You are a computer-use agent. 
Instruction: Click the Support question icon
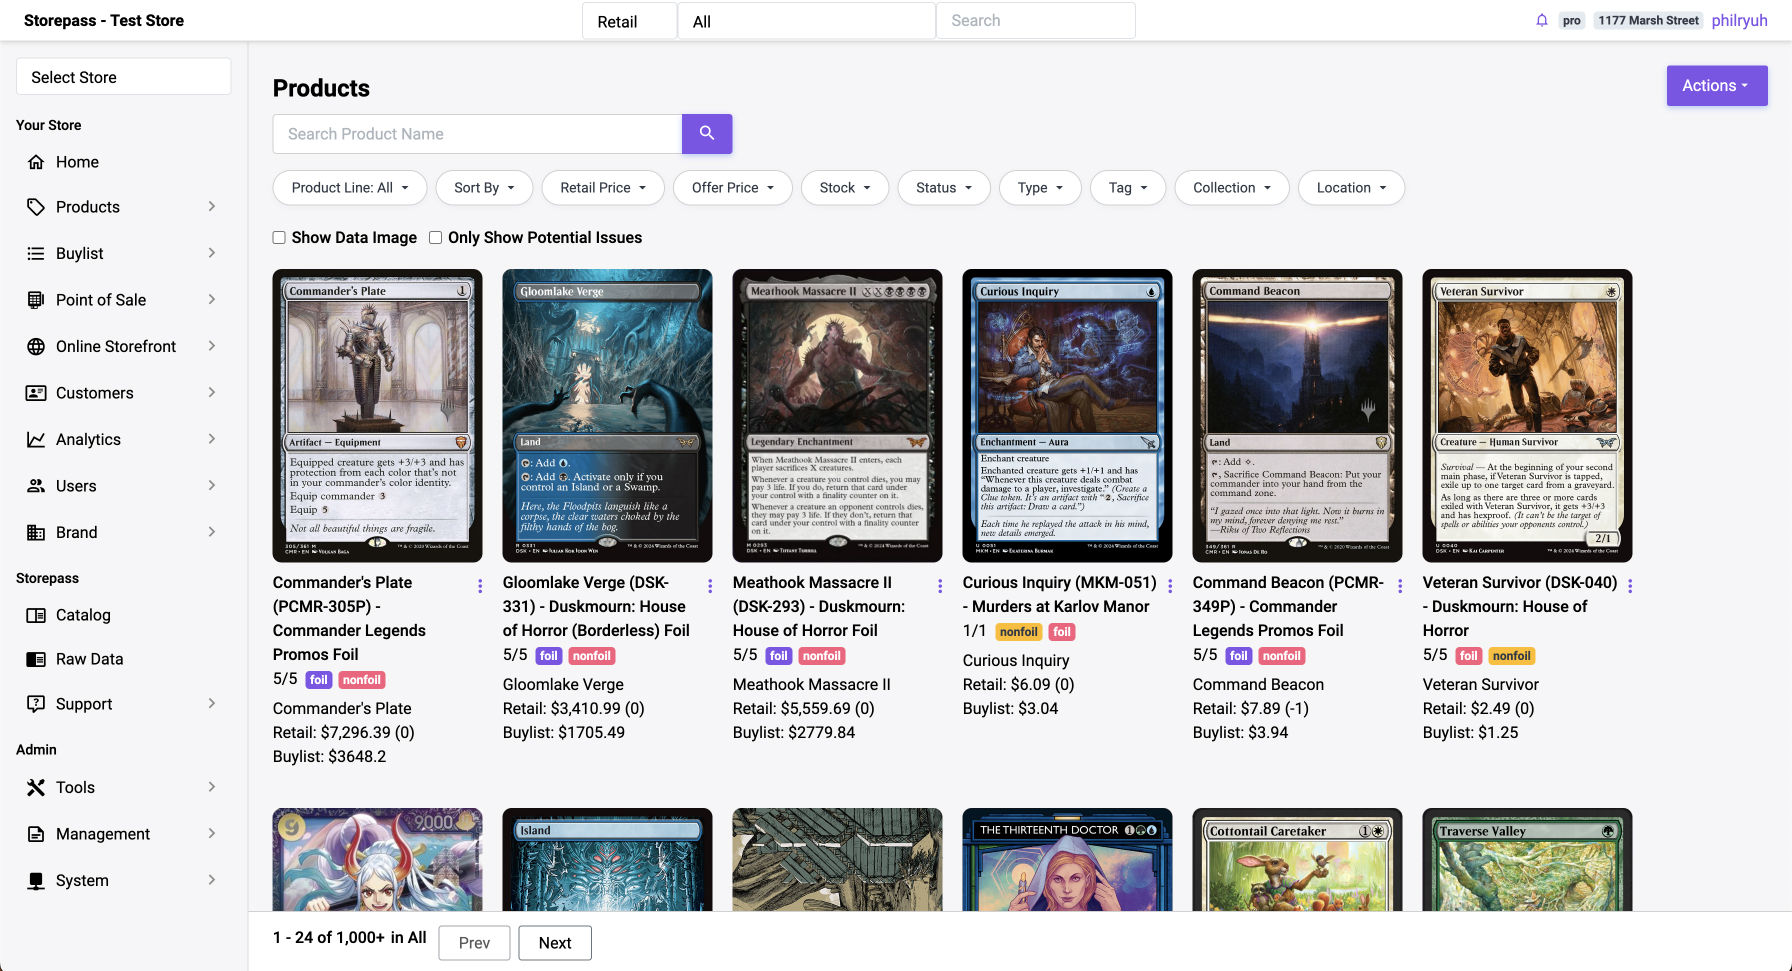pos(36,704)
